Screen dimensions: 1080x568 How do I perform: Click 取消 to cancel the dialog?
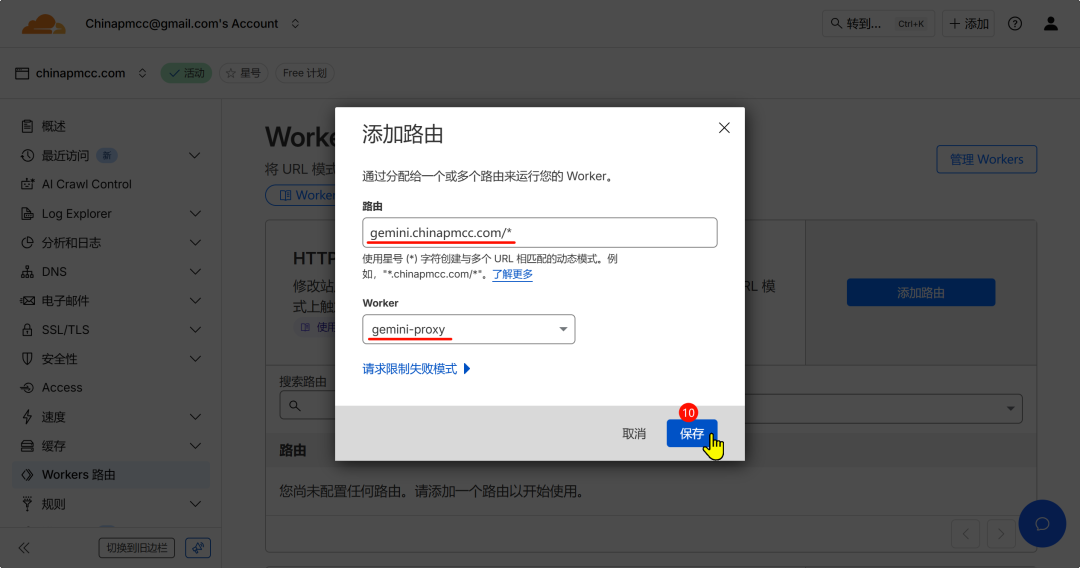[634, 433]
